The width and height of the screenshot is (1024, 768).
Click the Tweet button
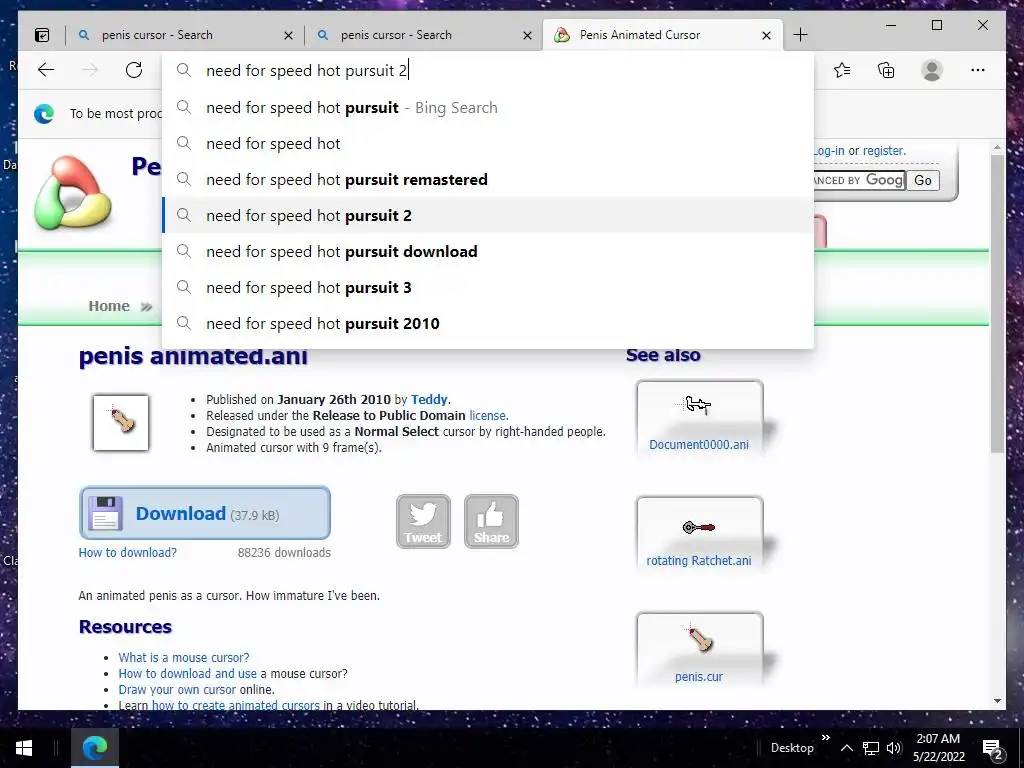[x=423, y=521]
